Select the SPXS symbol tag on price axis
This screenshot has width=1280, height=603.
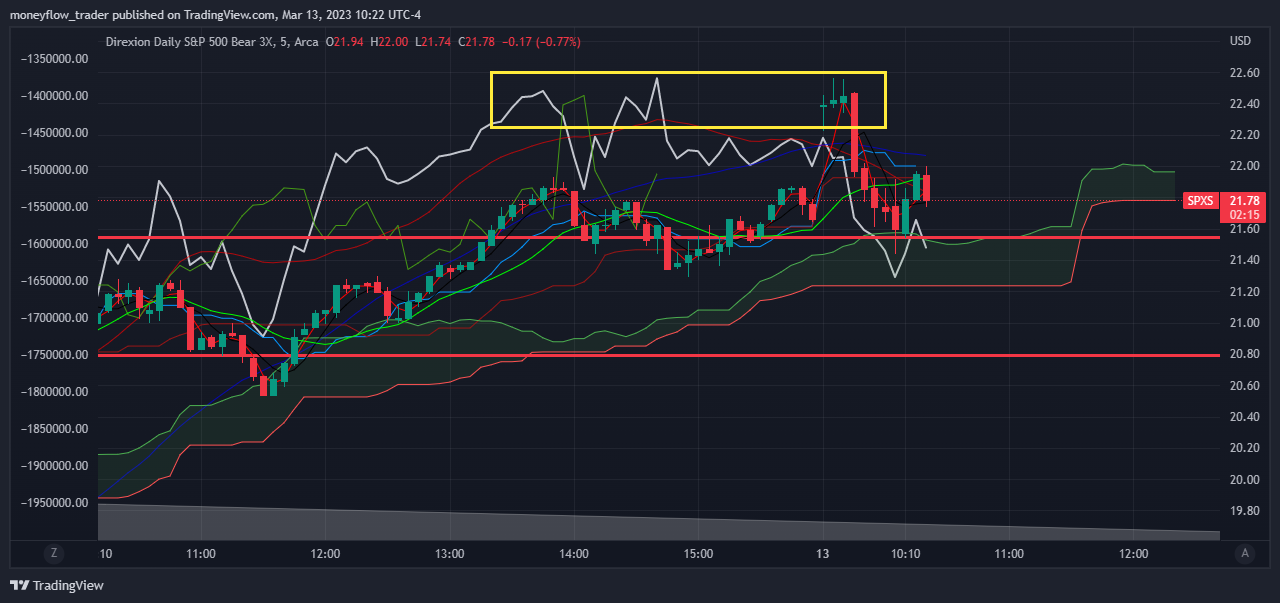click(x=1200, y=200)
